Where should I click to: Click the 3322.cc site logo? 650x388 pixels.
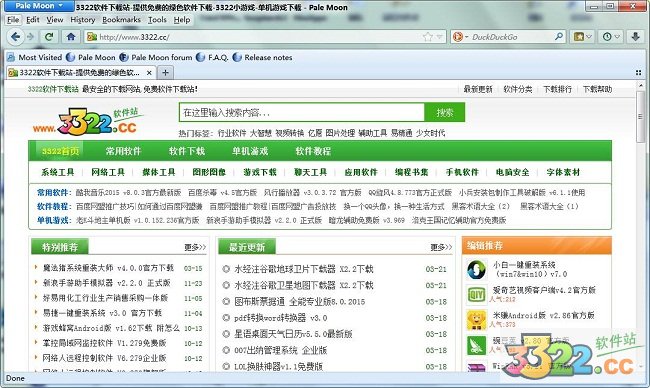point(88,121)
